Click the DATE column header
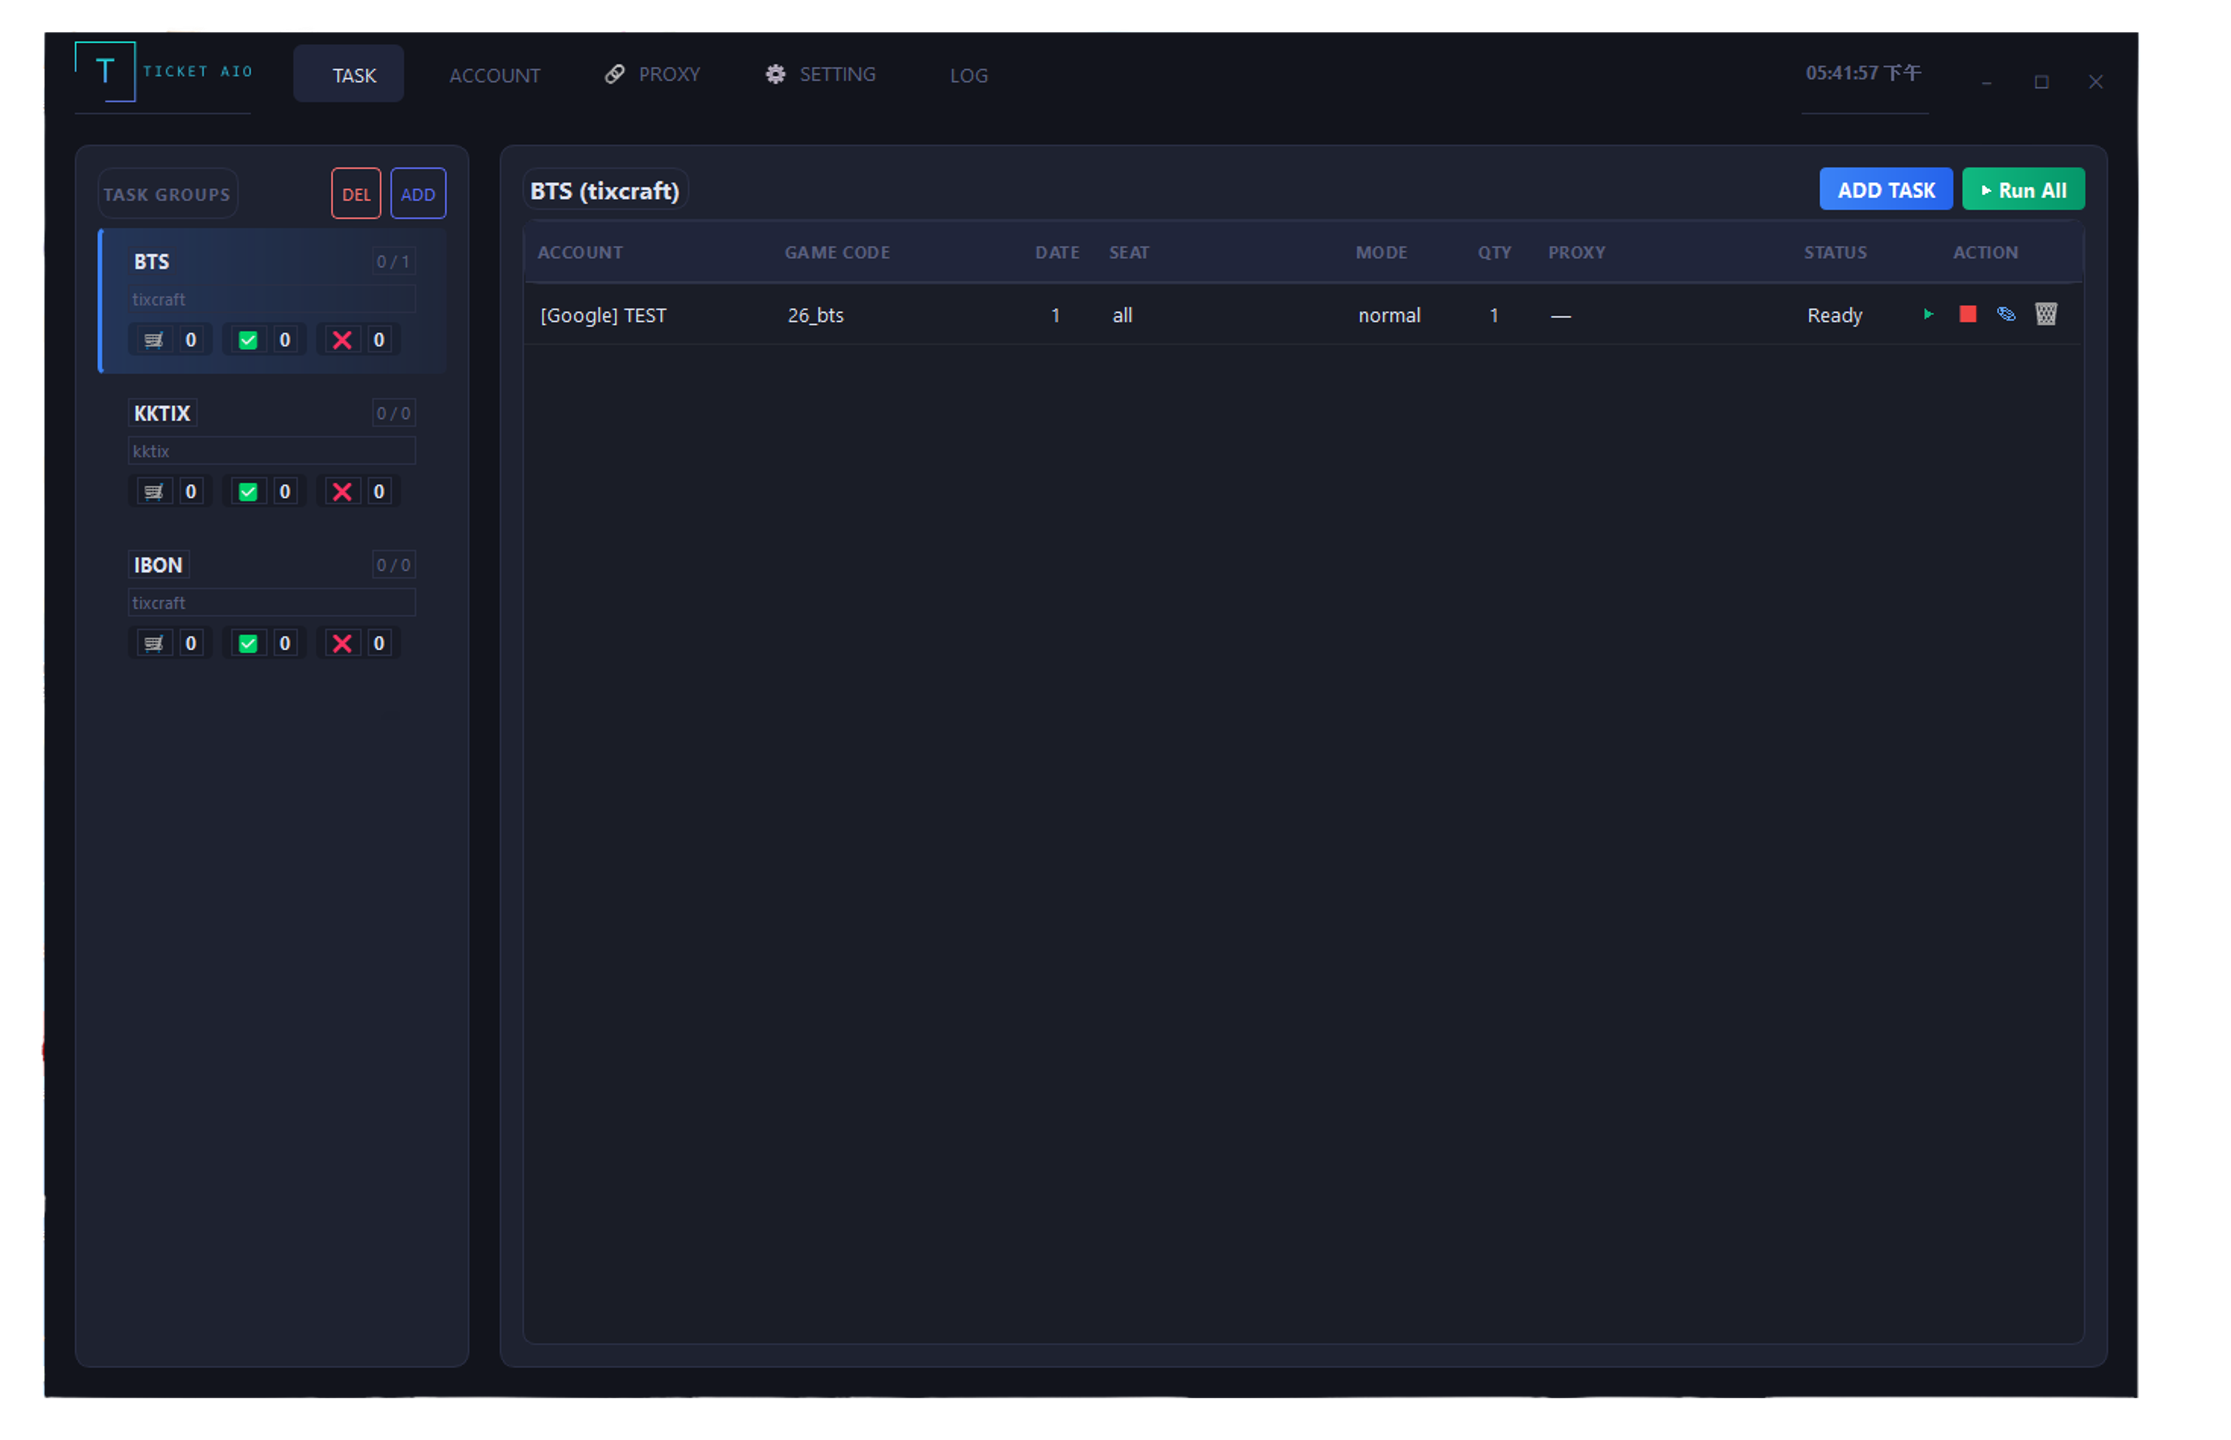 coord(1057,253)
